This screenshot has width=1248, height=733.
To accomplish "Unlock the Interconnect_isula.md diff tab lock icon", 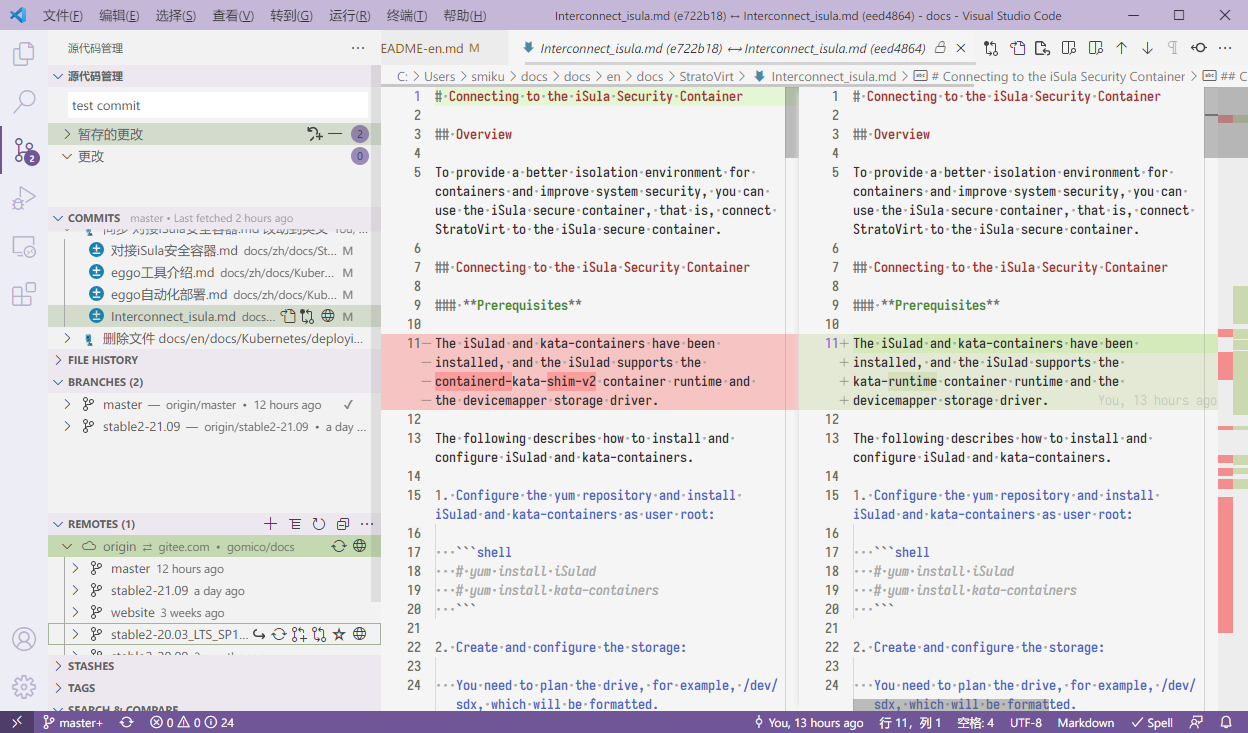I will click(940, 48).
